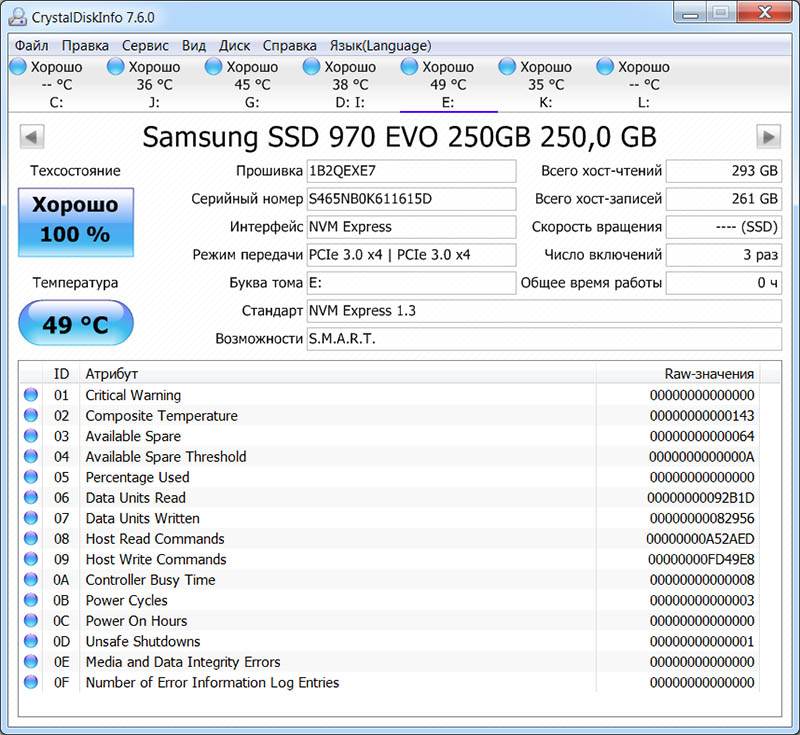
Task: Select disk C: status orb
Action: click(18, 67)
